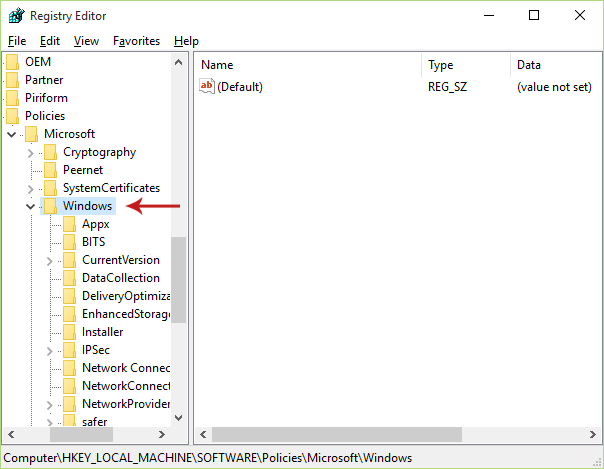Collapse the Windows key
This screenshot has height=469, width=604.
[31, 206]
